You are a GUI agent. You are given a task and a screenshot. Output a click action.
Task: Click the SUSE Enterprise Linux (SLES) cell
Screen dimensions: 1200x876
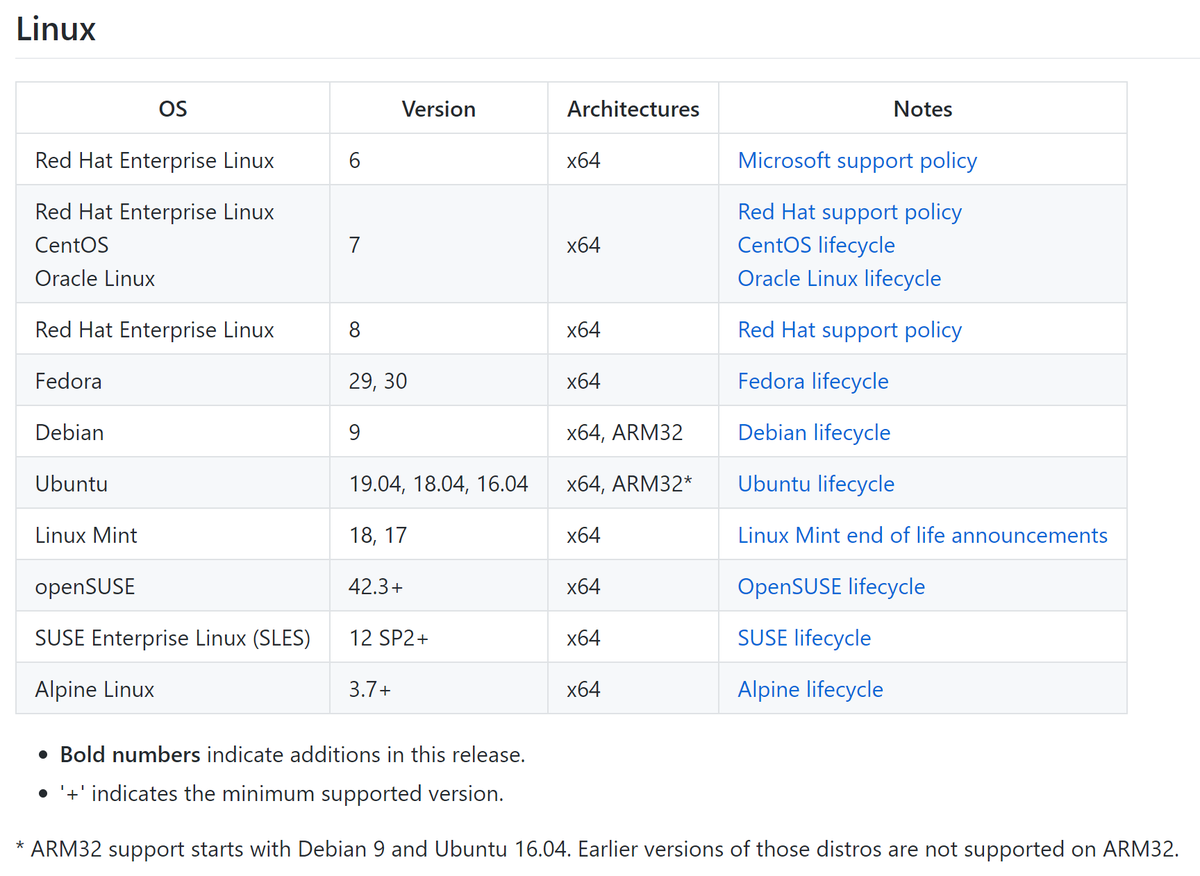click(x=172, y=638)
